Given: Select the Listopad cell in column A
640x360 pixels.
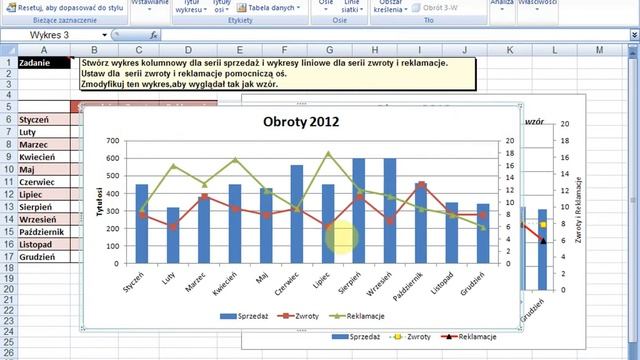Looking at the screenshot, I should 44,244.
